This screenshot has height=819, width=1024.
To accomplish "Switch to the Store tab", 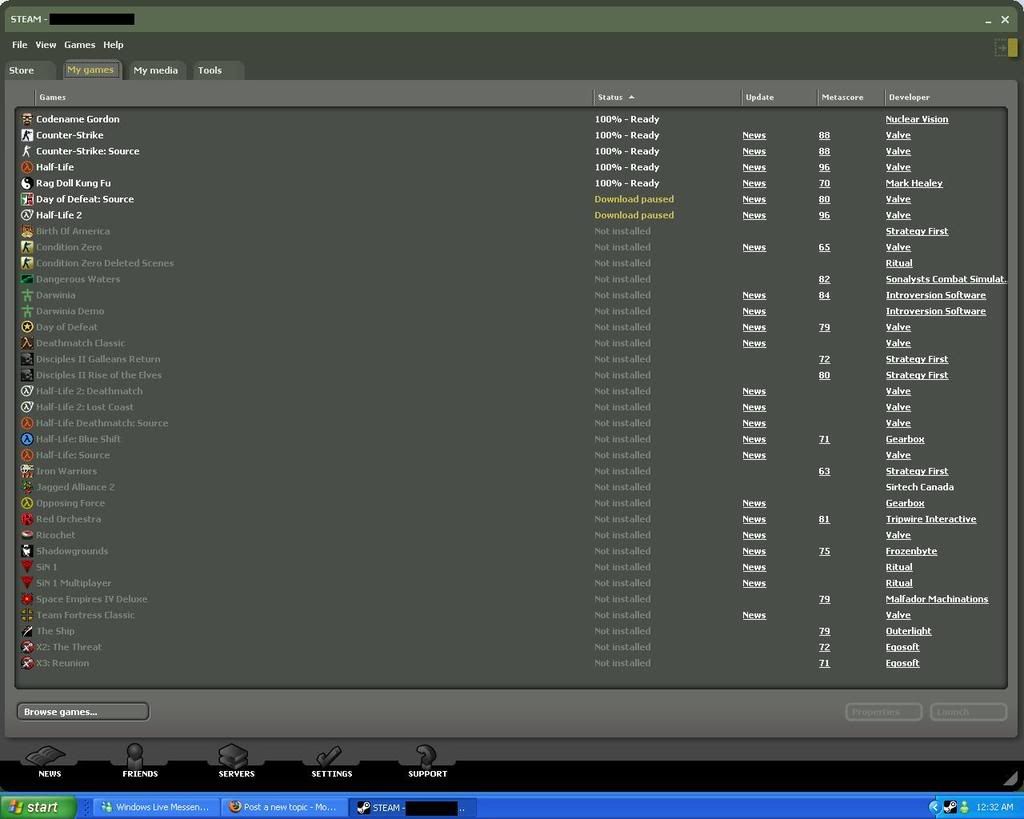I will (x=21, y=70).
